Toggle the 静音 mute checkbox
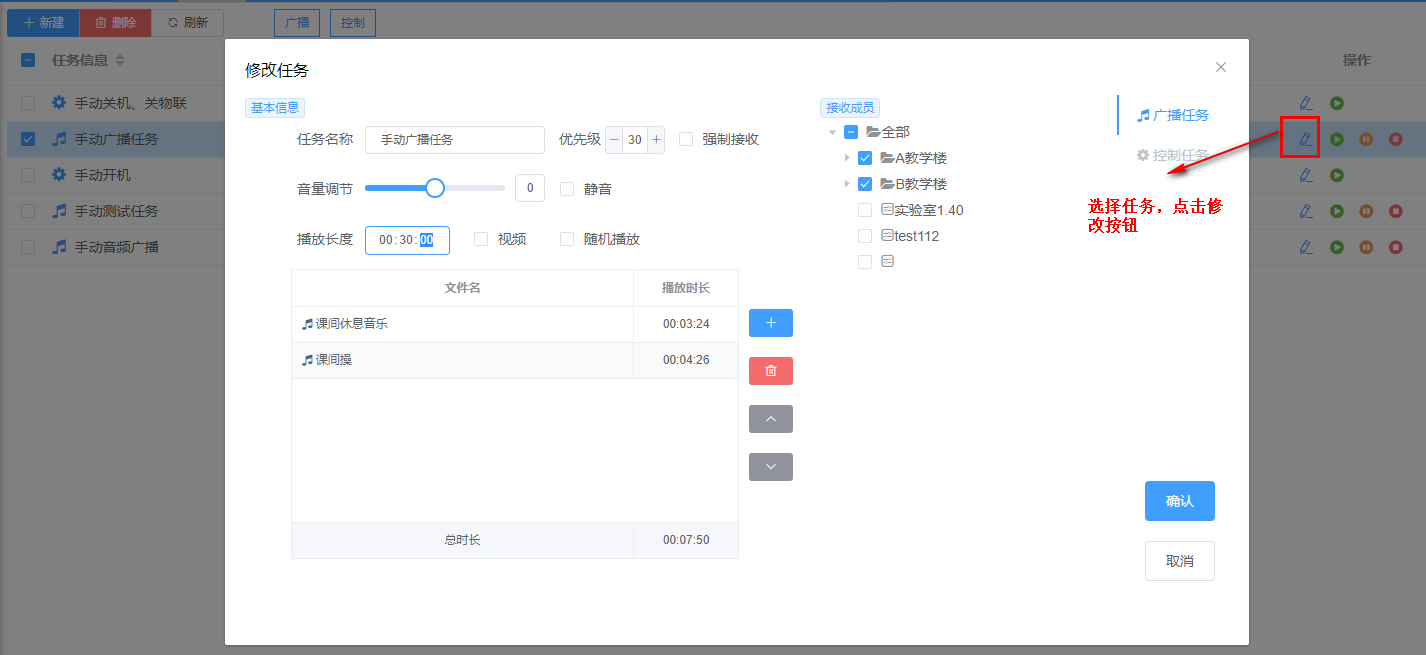The height and width of the screenshot is (655, 1426). click(567, 188)
